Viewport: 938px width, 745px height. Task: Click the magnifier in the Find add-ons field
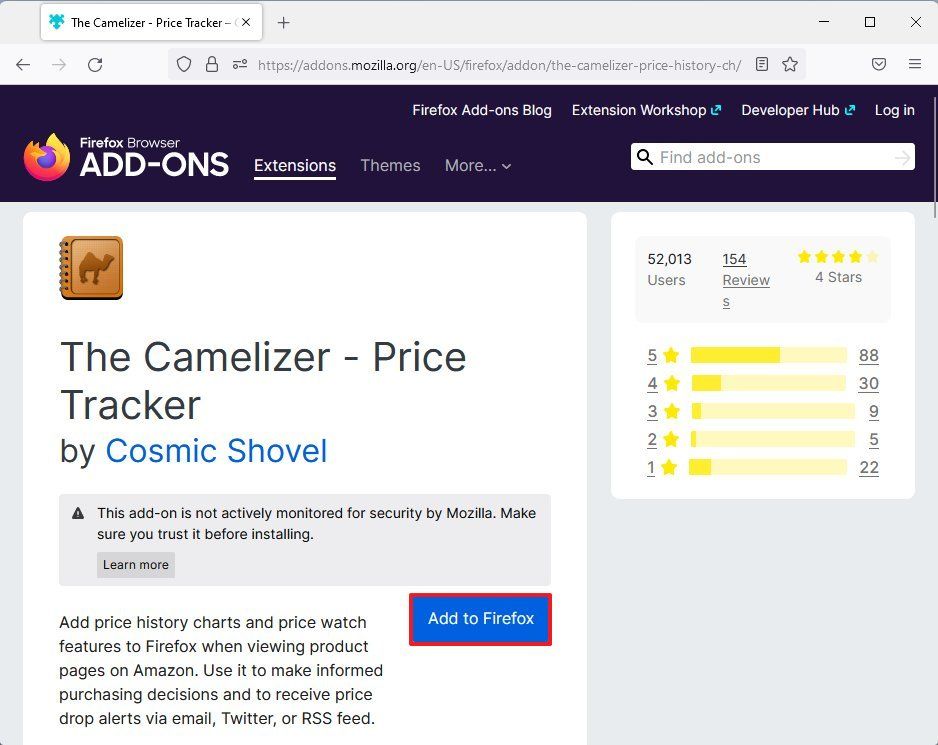click(x=645, y=157)
